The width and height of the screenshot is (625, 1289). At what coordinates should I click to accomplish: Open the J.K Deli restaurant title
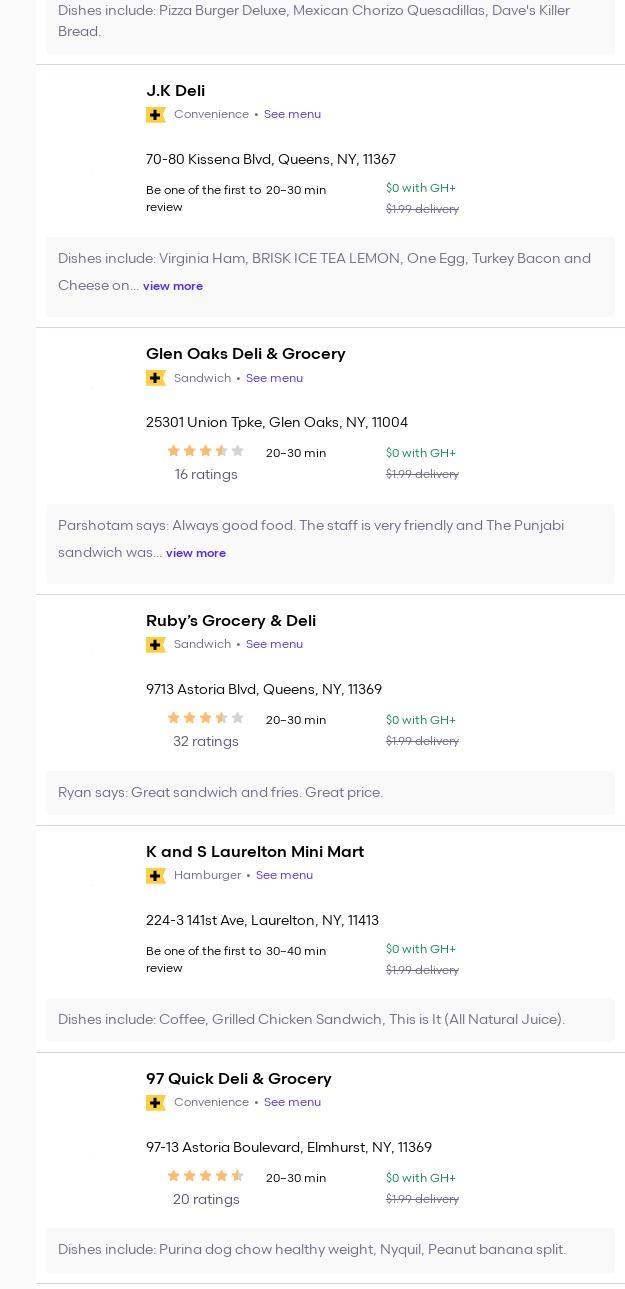click(x=176, y=91)
